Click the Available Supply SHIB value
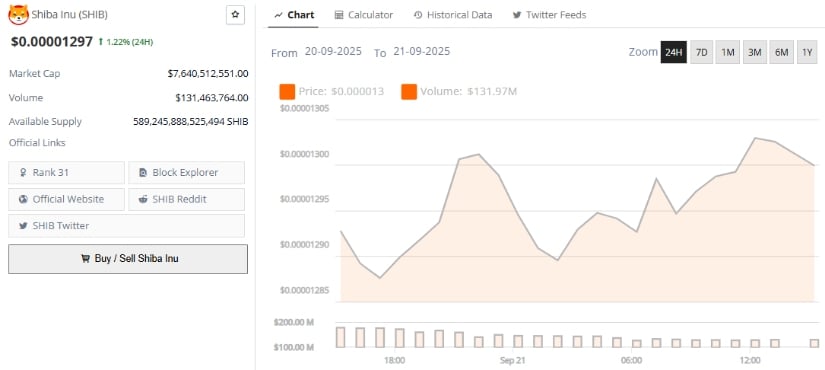Image resolution: width=825 pixels, height=370 pixels. pyautogui.click(x=190, y=122)
